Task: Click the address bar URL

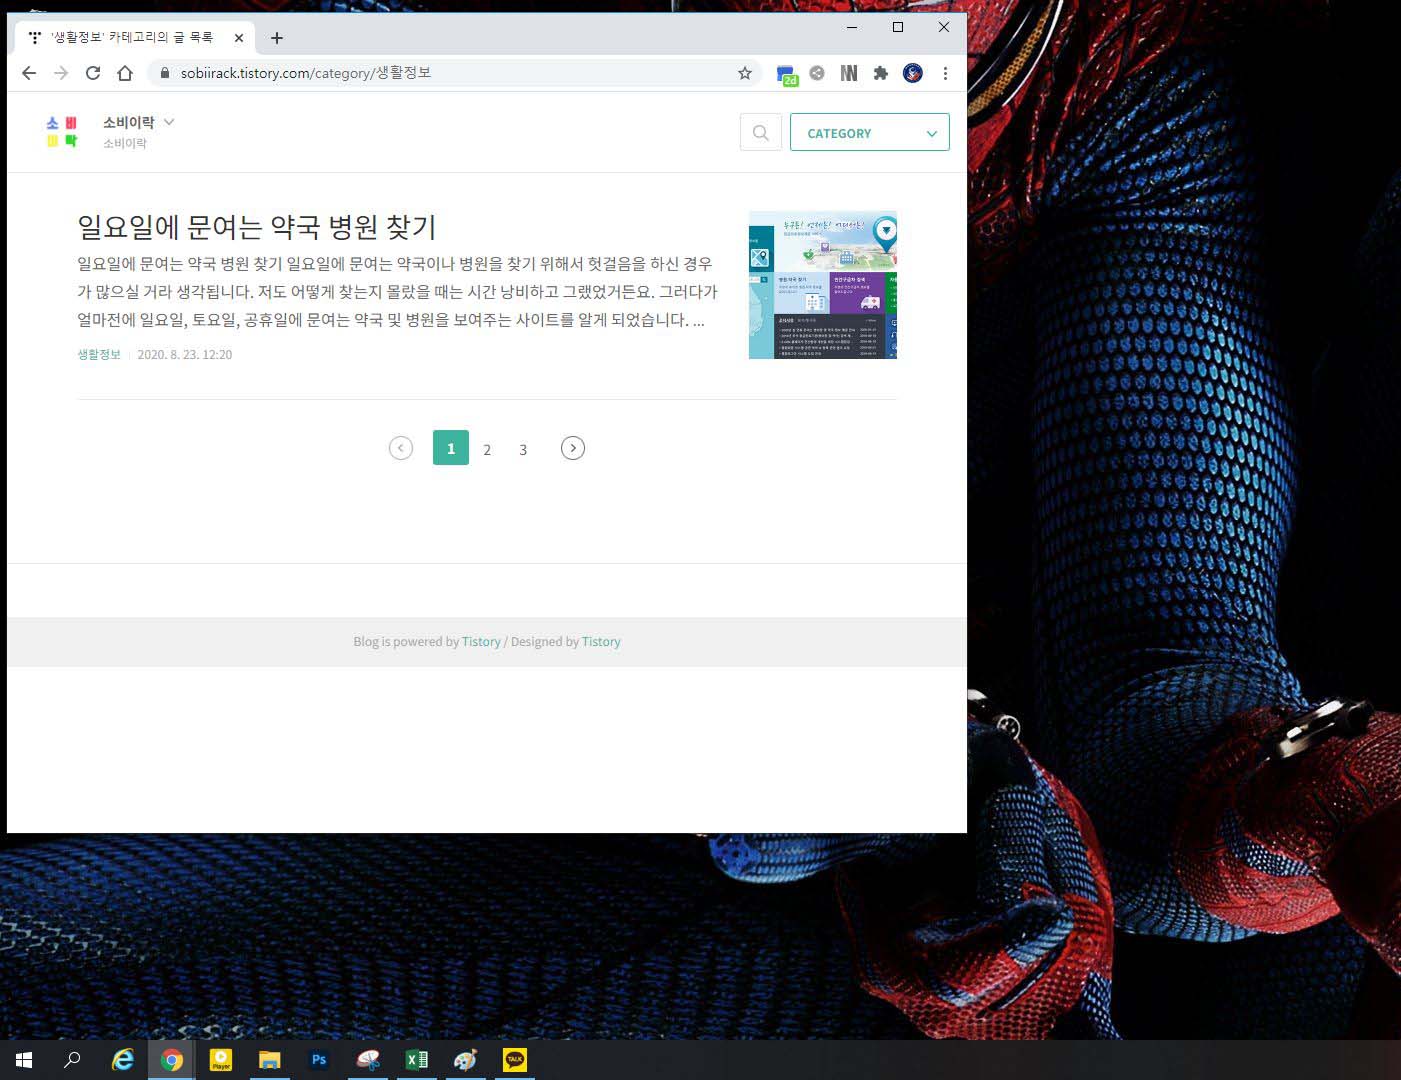Action: [306, 73]
